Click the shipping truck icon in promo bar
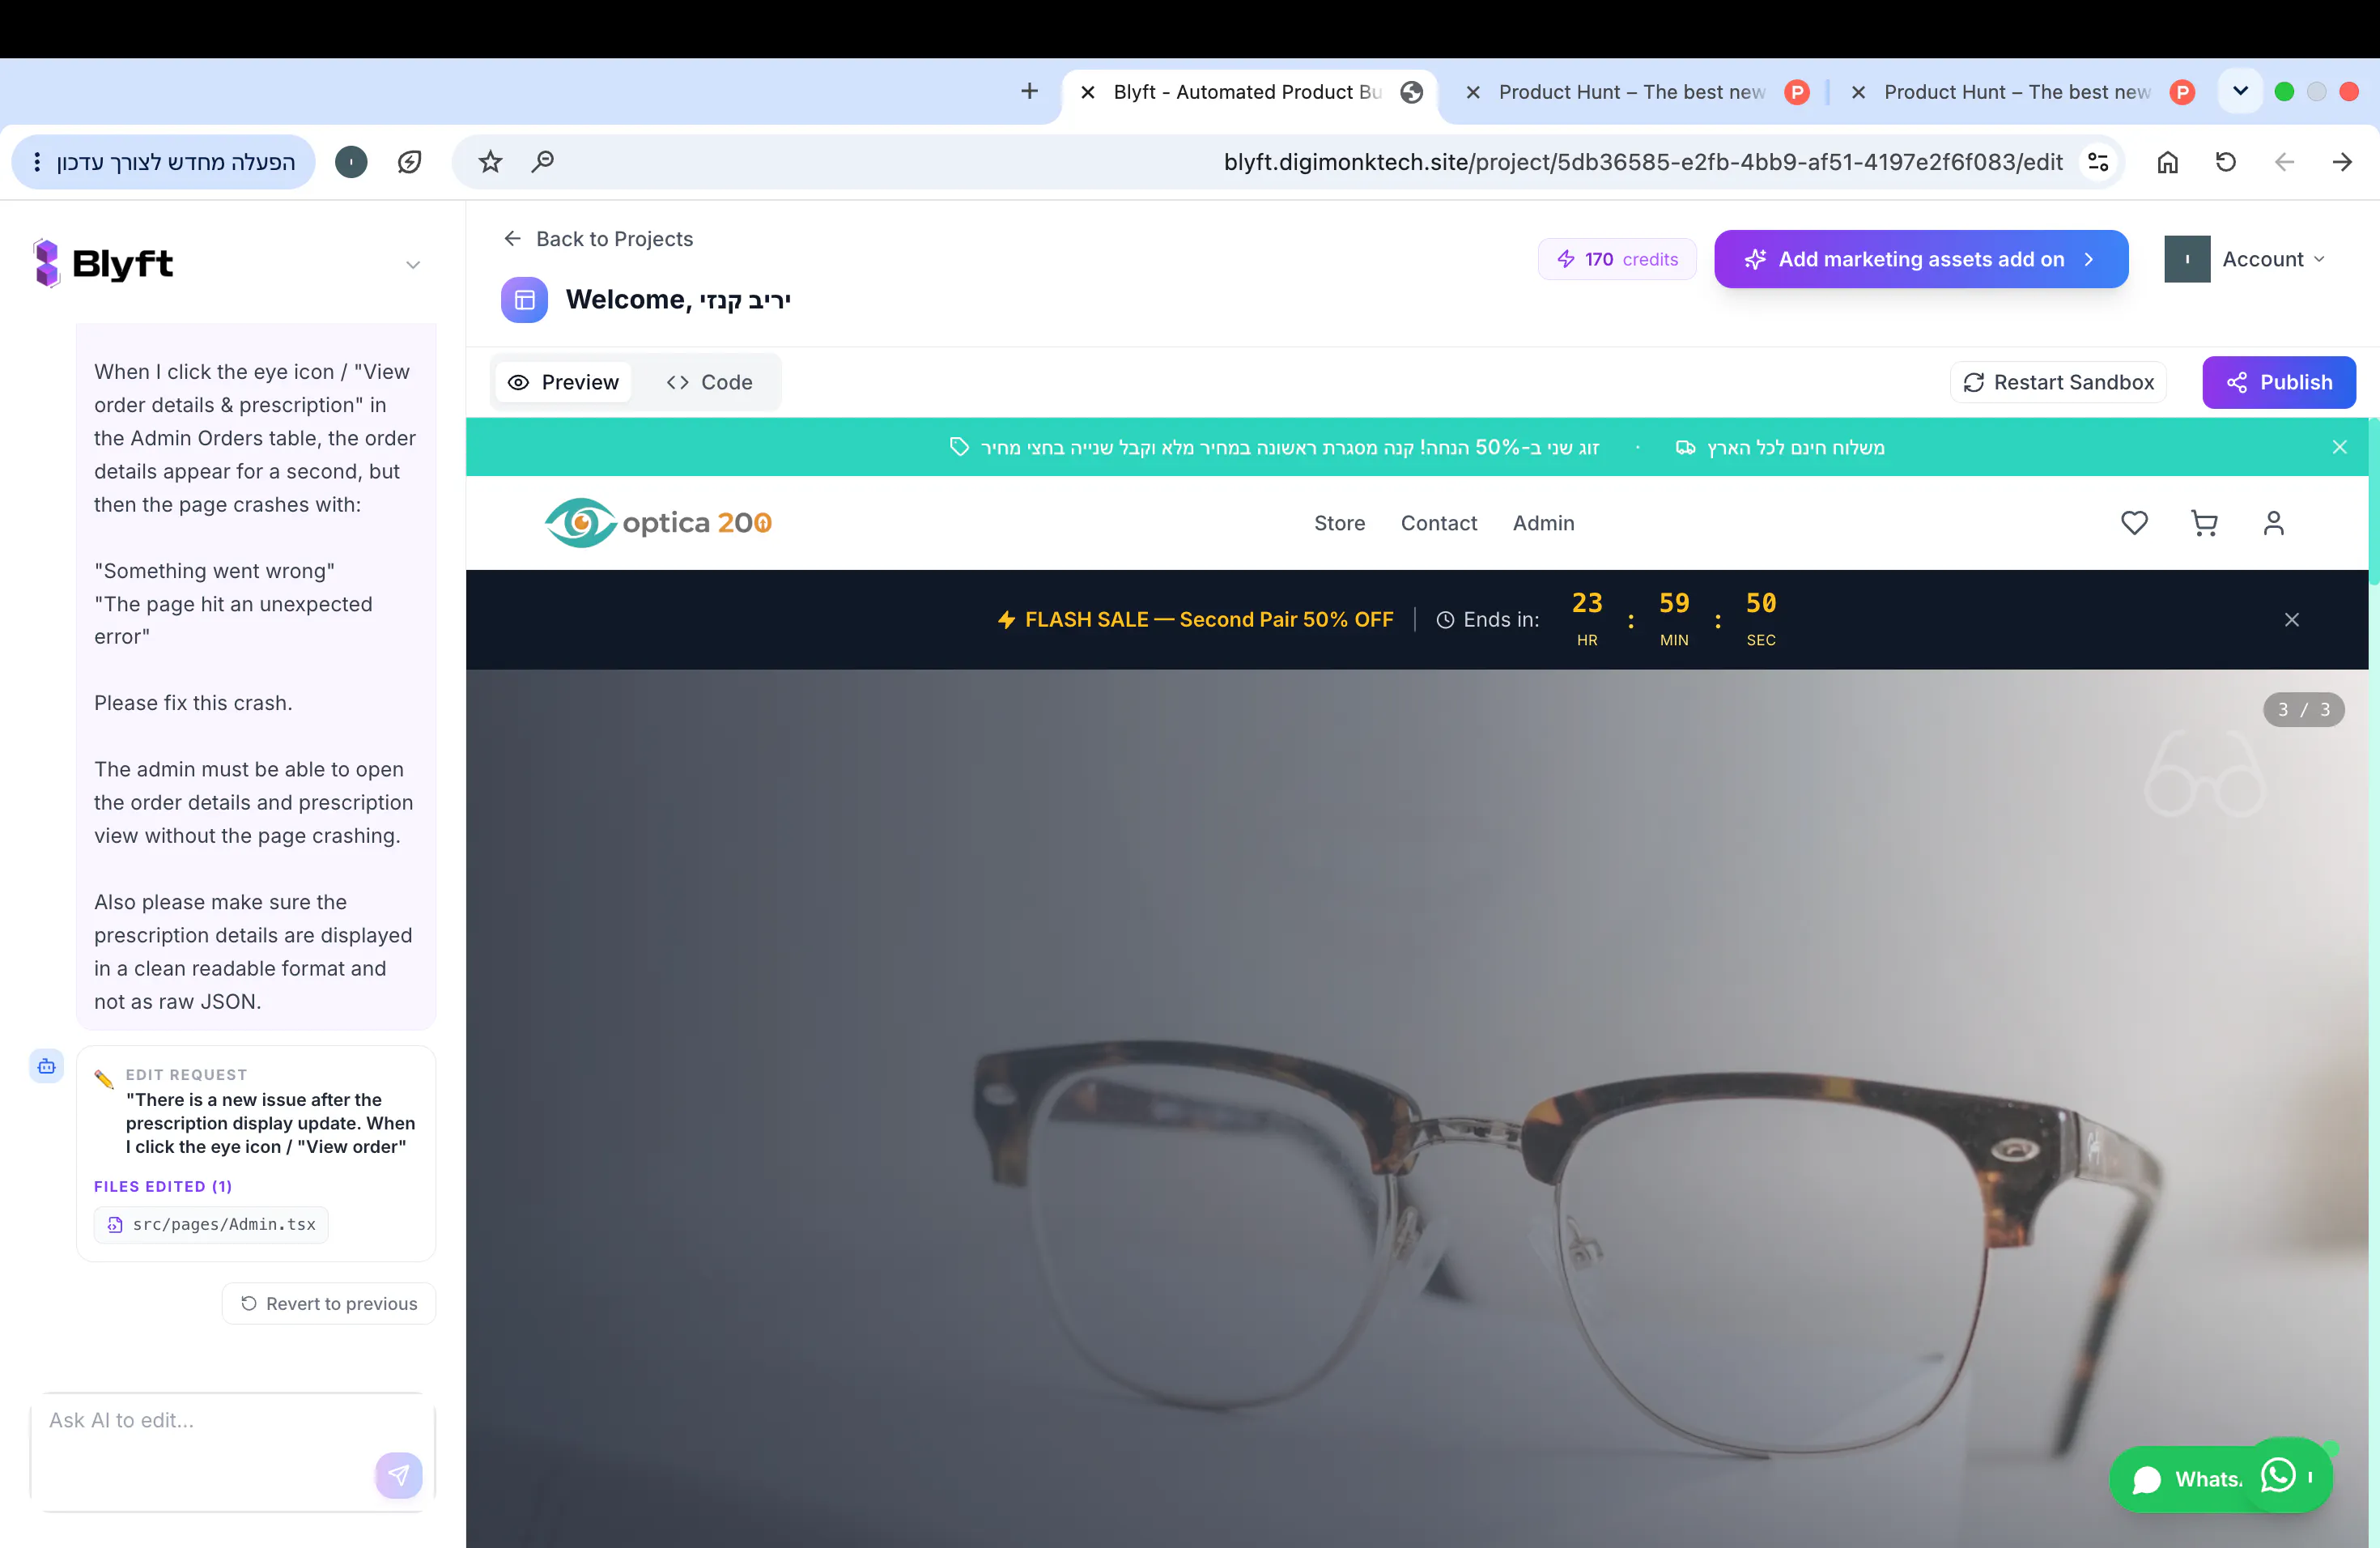This screenshot has width=2380, height=1548. (x=1685, y=447)
